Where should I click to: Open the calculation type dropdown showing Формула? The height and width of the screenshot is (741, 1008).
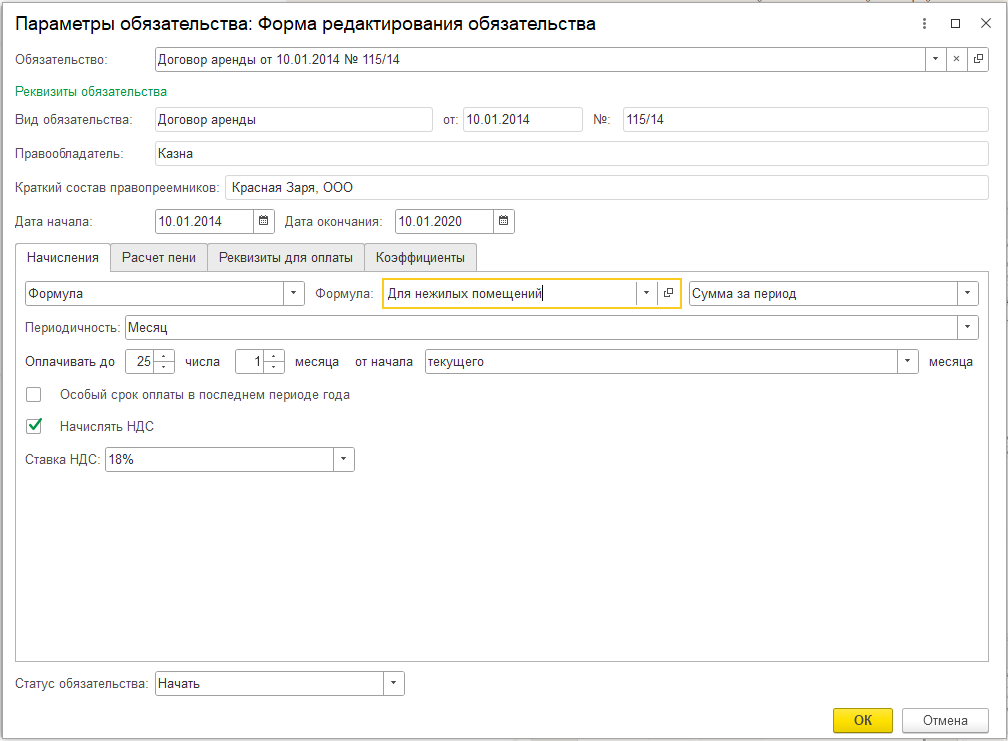coord(293,293)
